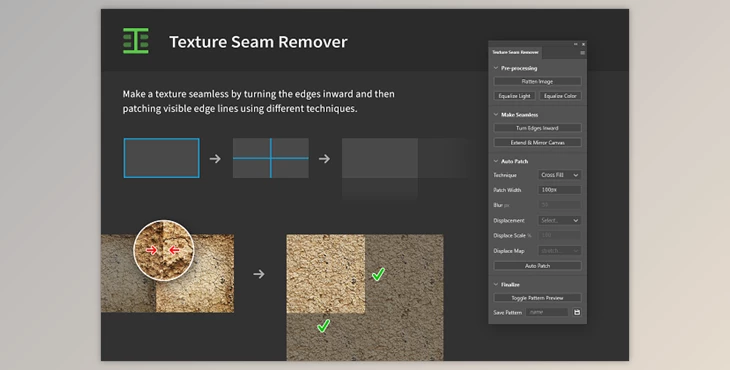This screenshot has height=370, width=730.
Task: Click the green Texture Seam Remover logo
Action: click(136, 41)
